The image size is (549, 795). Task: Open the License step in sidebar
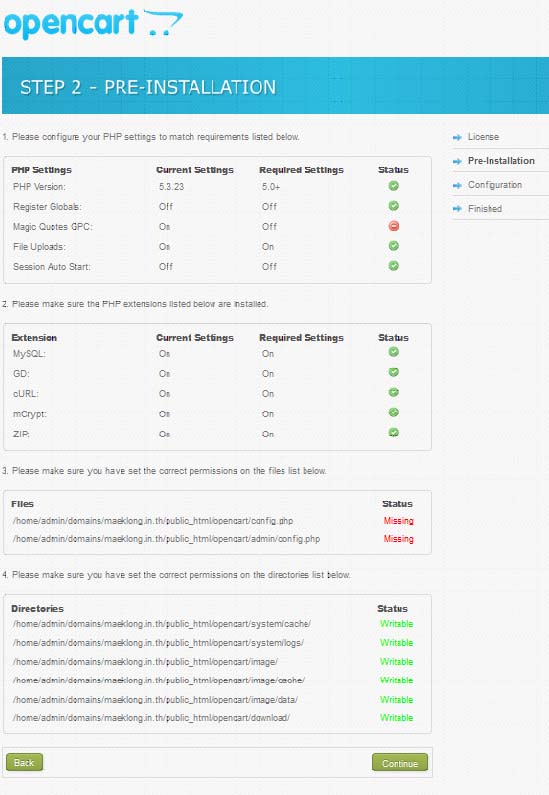click(x=483, y=137)
